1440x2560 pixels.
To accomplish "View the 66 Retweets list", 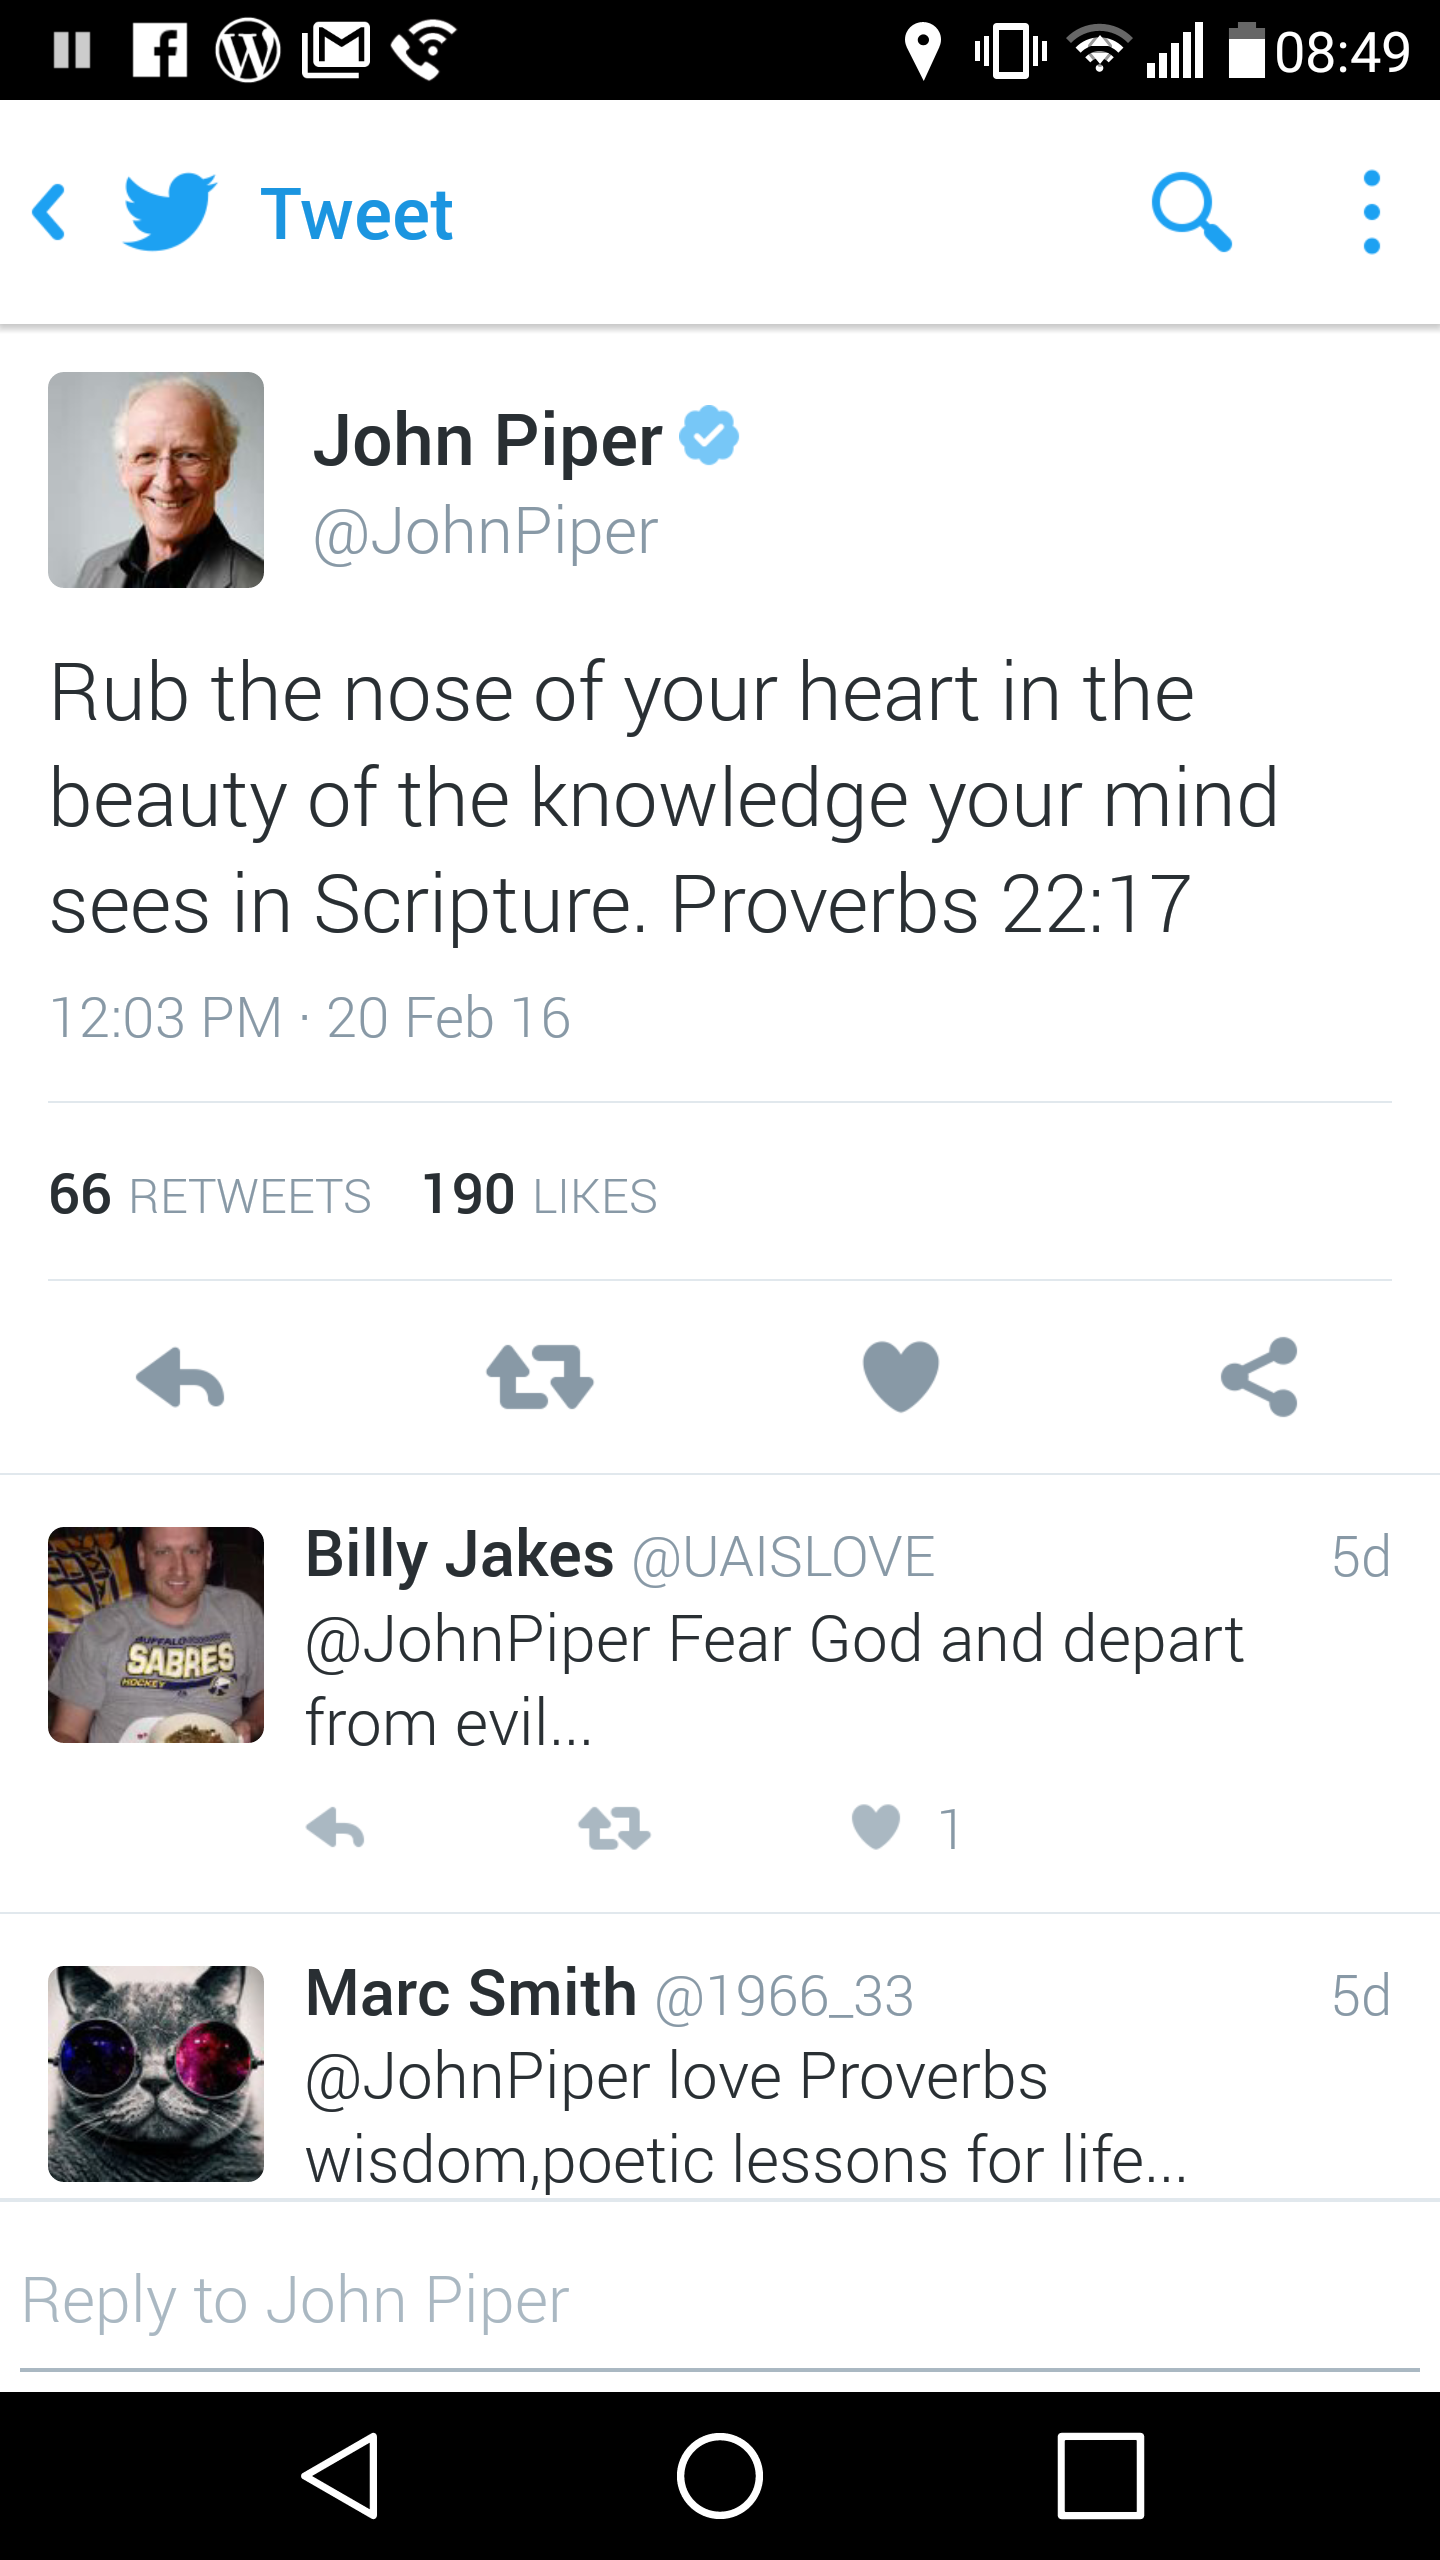I will (210, 1195).
